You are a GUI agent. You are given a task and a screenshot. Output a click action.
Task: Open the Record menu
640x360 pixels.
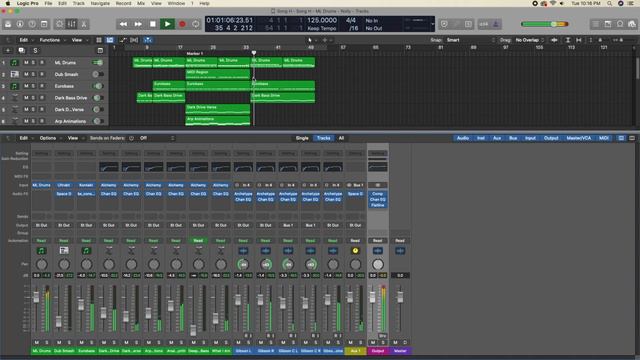click(x=123, y=3)
